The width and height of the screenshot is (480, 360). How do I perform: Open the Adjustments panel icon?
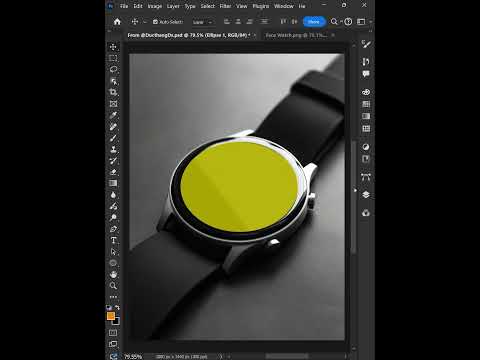tap(366, 147)
